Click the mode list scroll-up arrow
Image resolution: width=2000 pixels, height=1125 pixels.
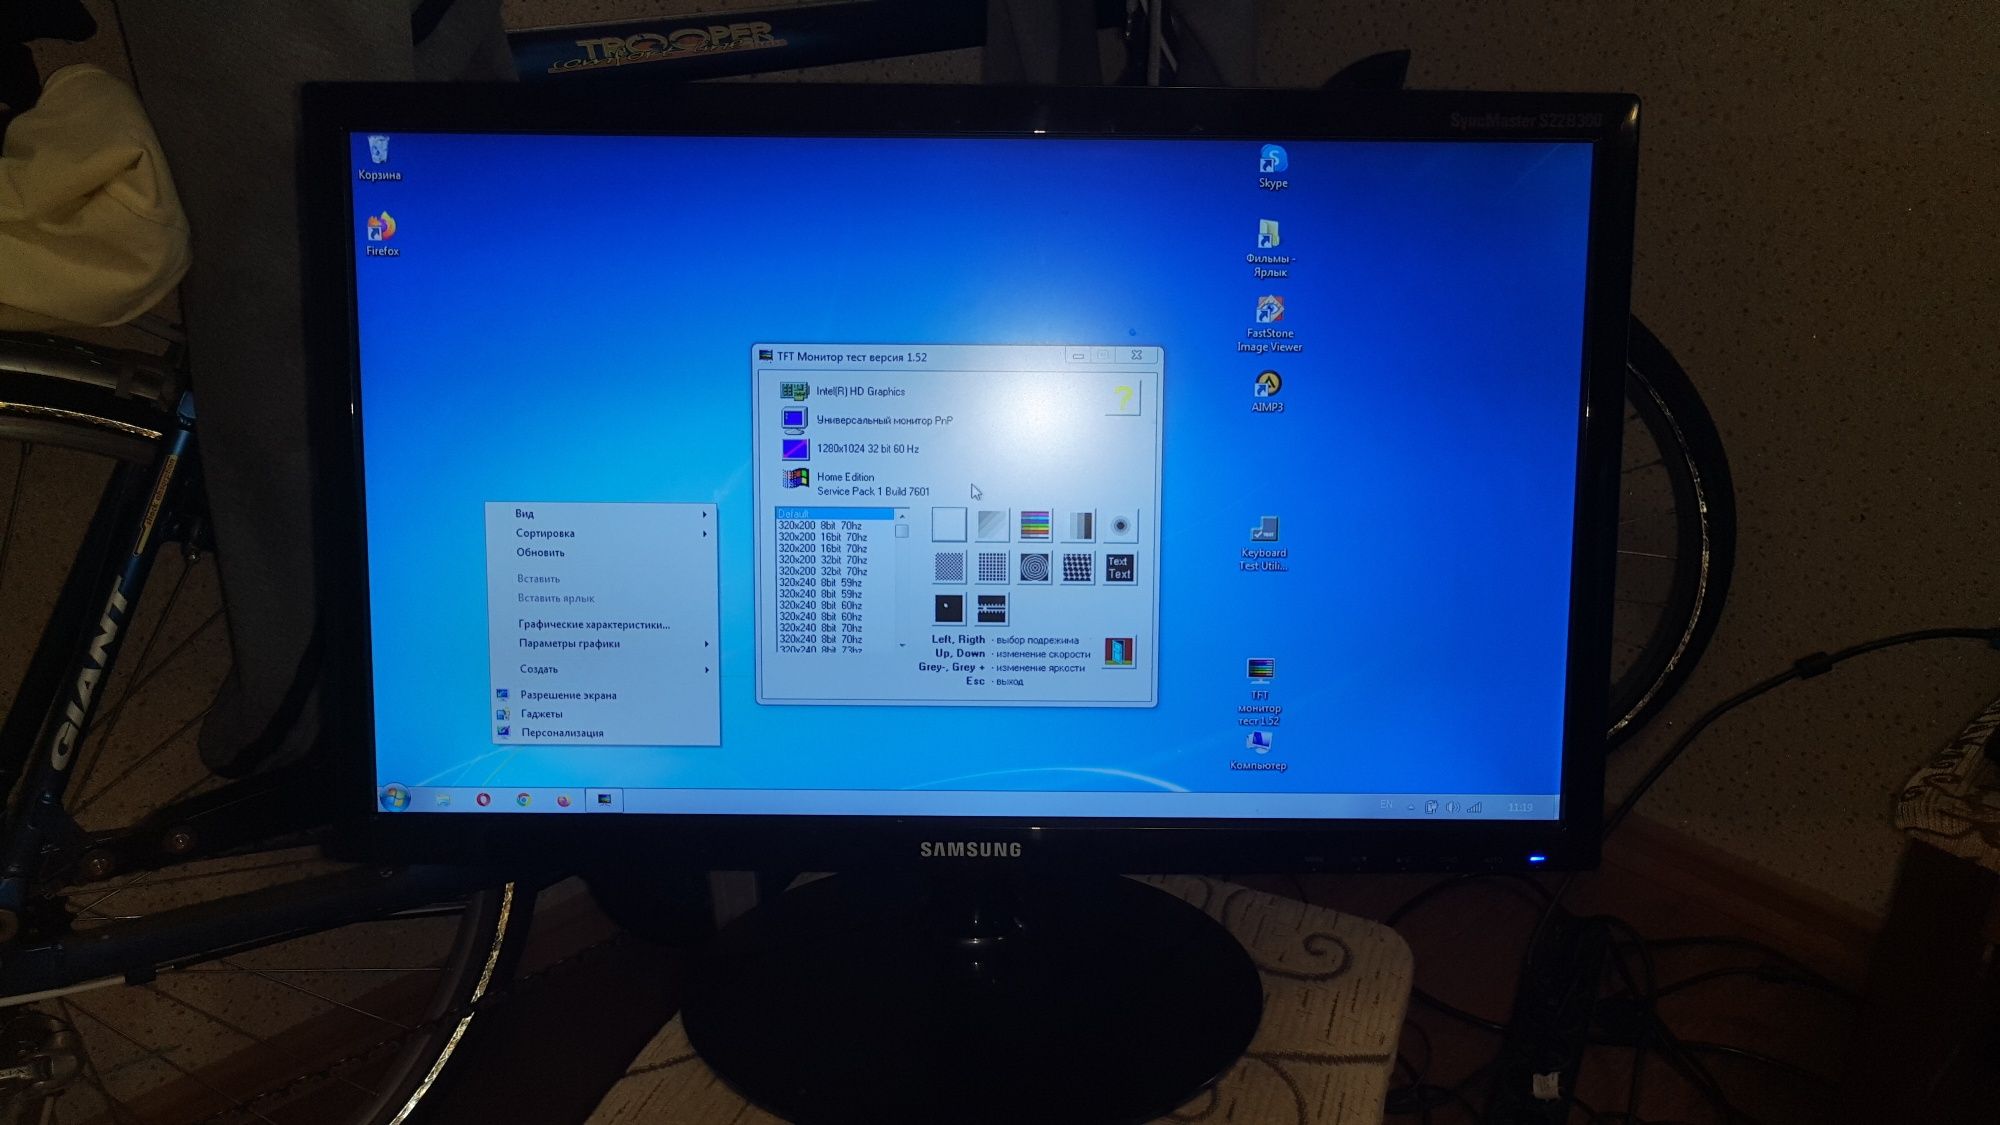tap(902, 515)
